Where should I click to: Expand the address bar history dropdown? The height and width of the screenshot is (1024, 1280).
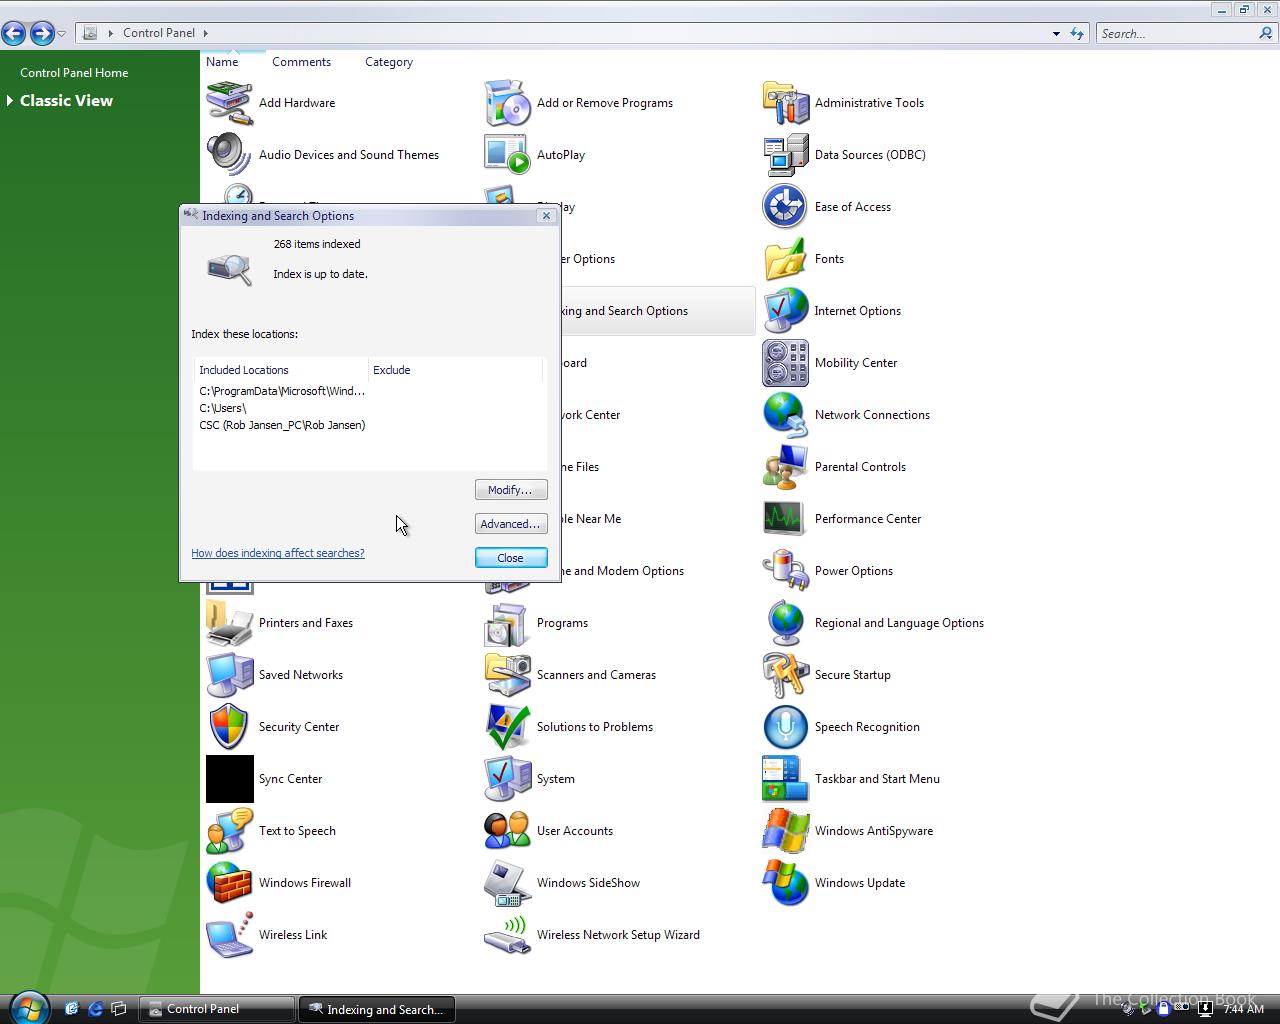tap(1056, 33)
